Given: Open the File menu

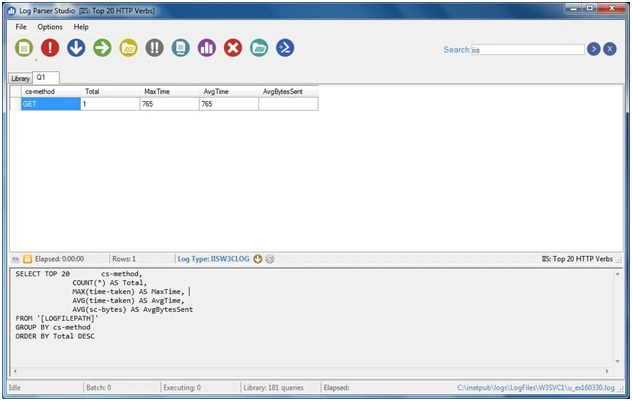Looking at the screenshot, I should coord(21,27).
